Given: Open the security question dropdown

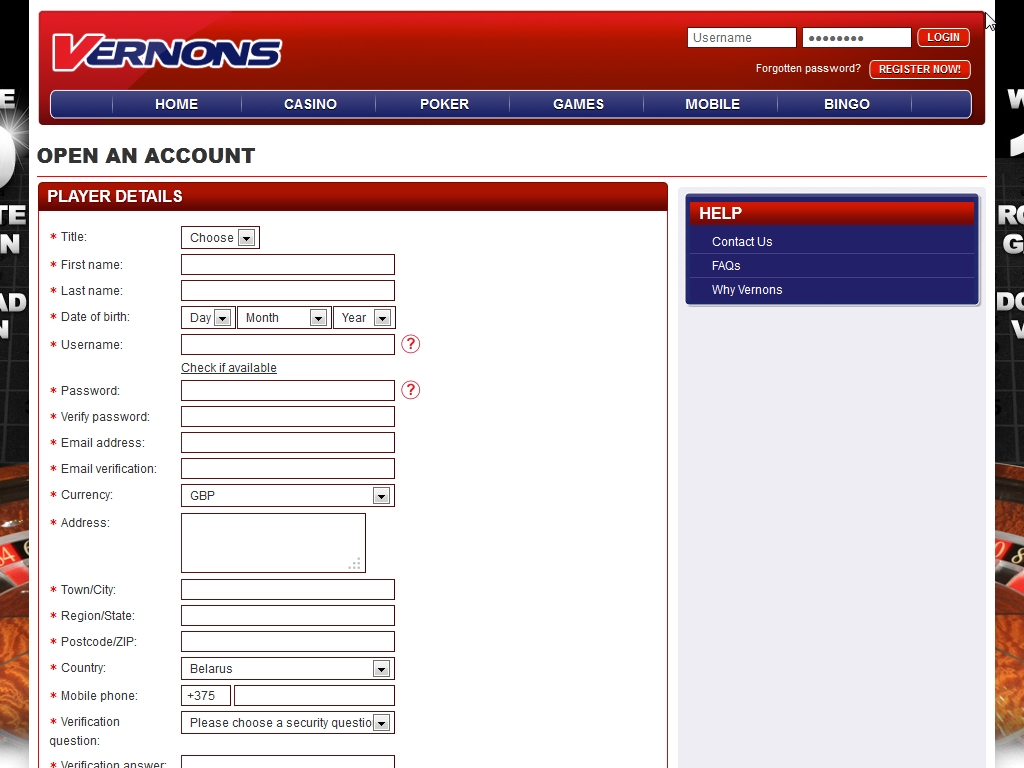Looking at the screenshot, I should (288, 723).
